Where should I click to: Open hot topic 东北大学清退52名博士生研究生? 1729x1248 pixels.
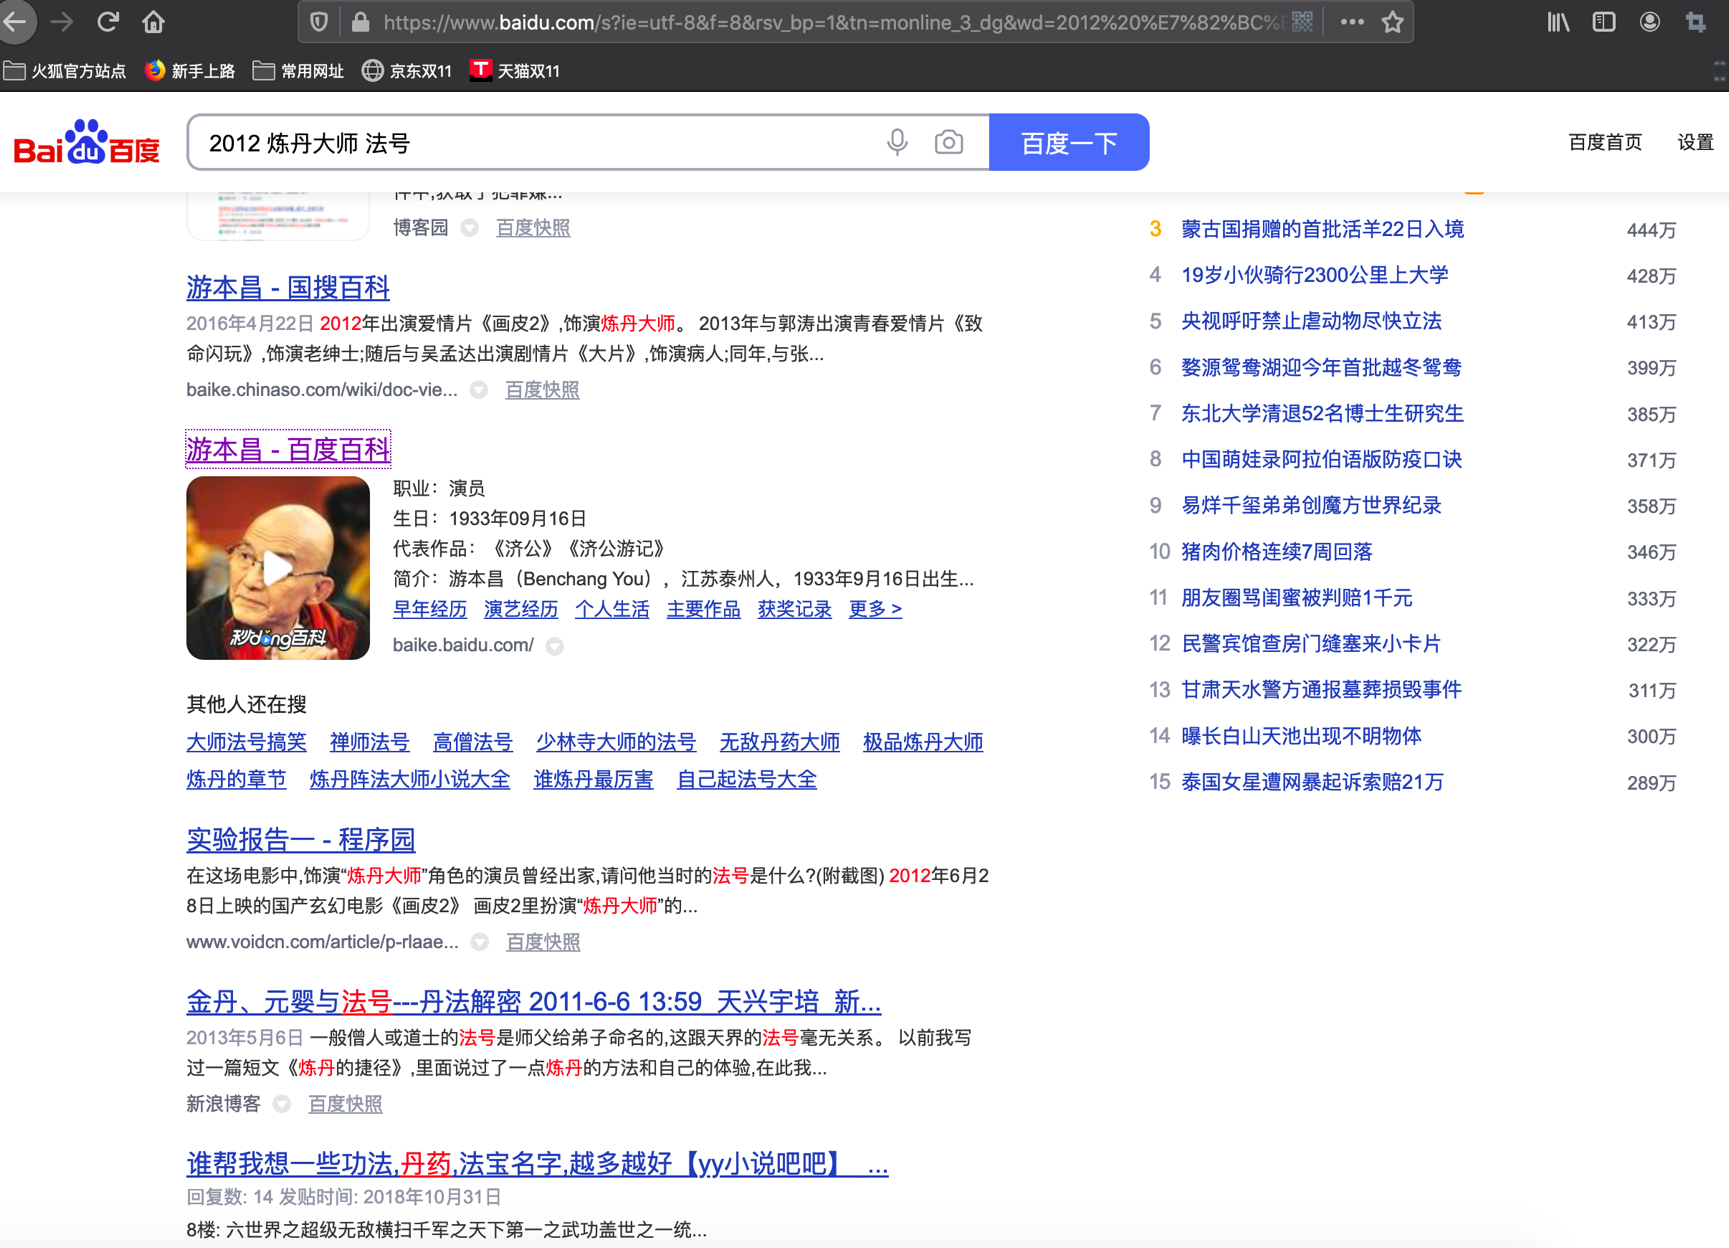point(1323,413)
